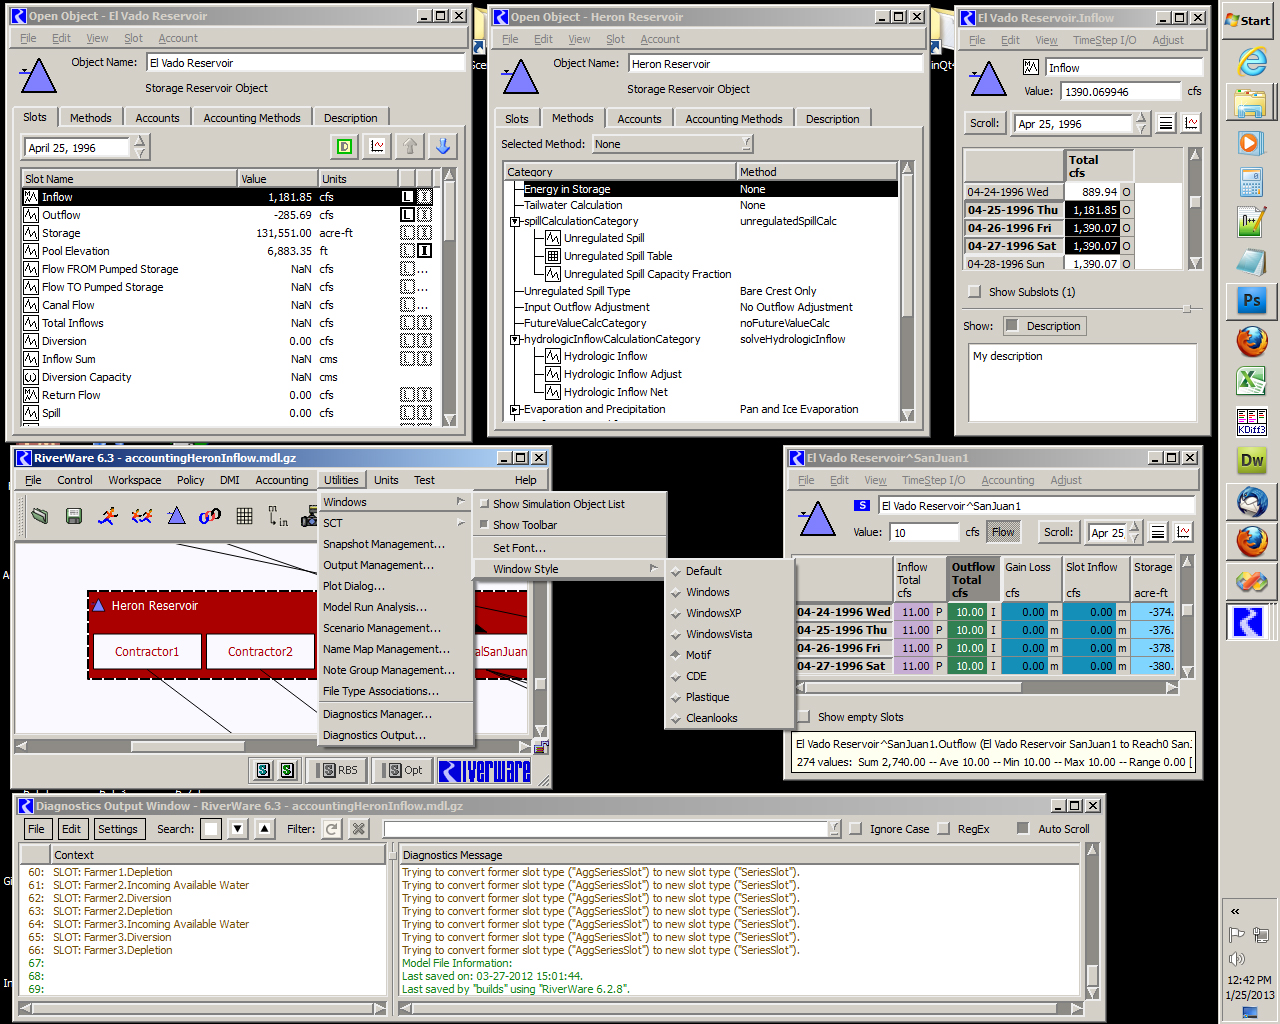Toggle the Description show checkbox button
The height and width of the screenshot is (1024, 1280).
point(1045,326)
